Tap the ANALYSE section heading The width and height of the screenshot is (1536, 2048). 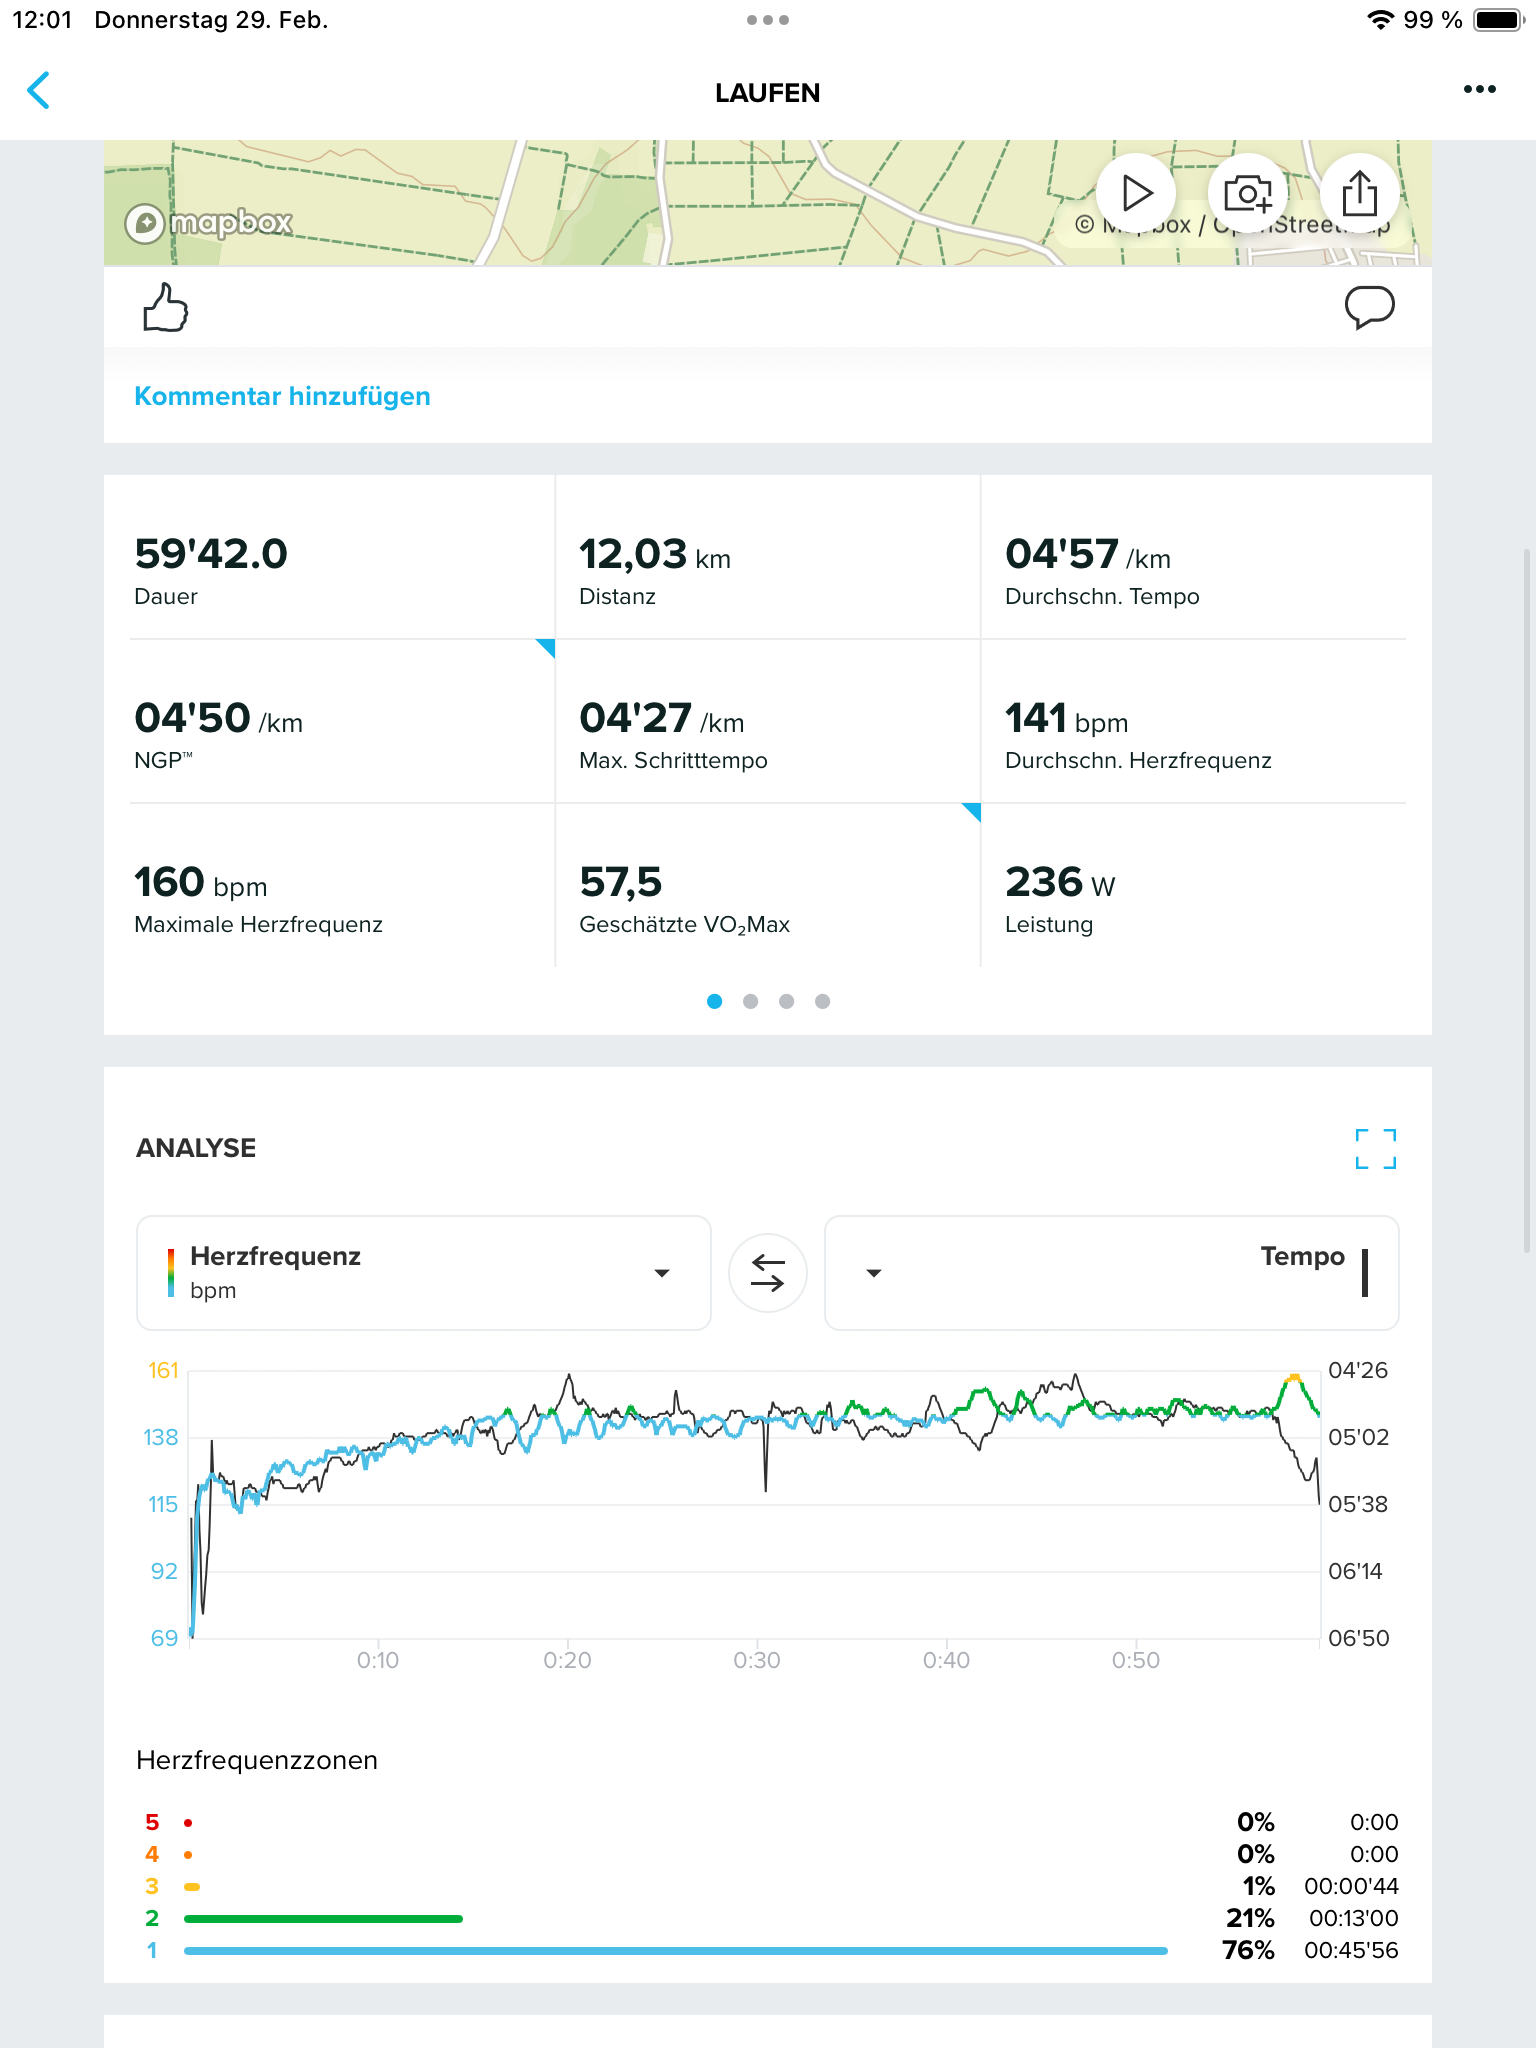pos(196,1148)
